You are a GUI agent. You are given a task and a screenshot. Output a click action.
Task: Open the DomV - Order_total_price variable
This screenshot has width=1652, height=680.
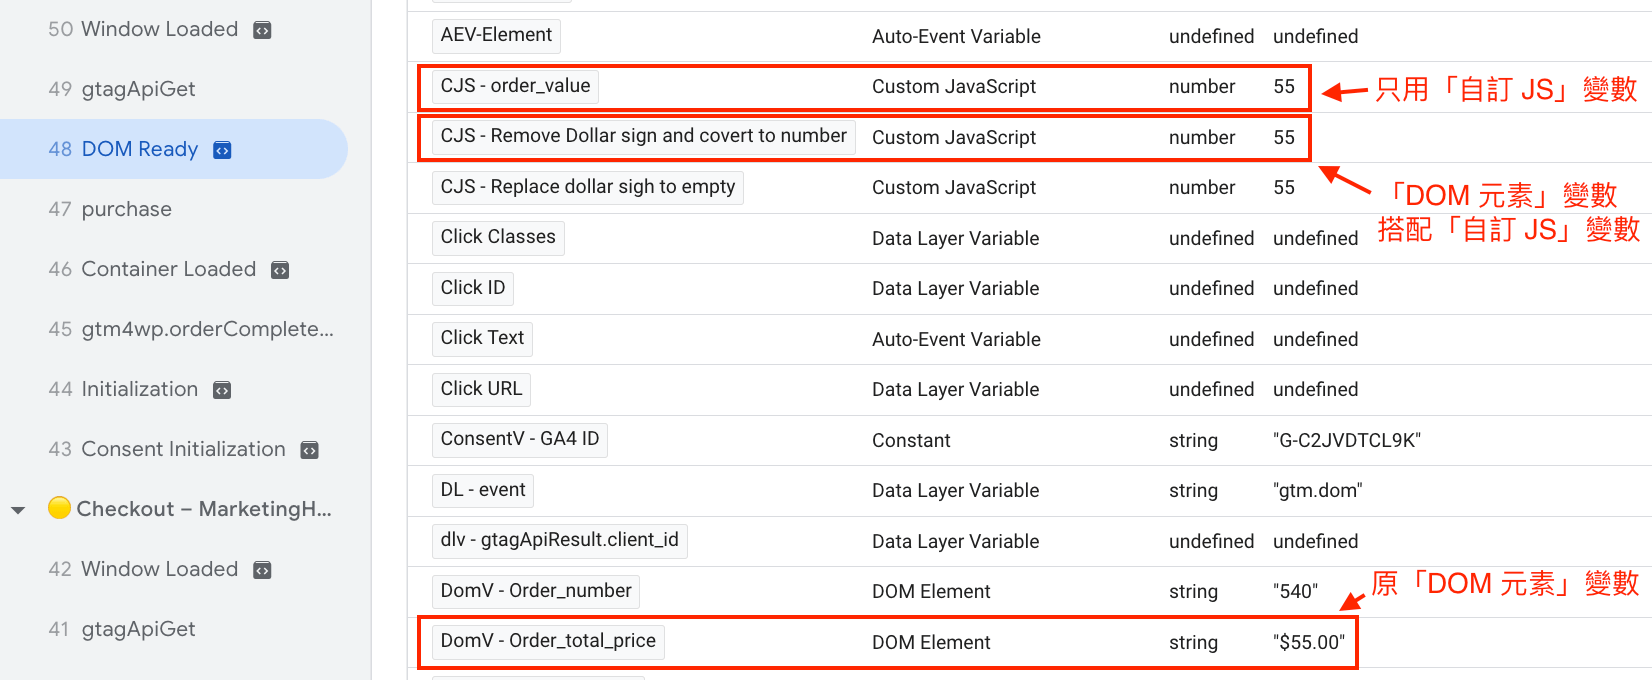tap(548, 641)
